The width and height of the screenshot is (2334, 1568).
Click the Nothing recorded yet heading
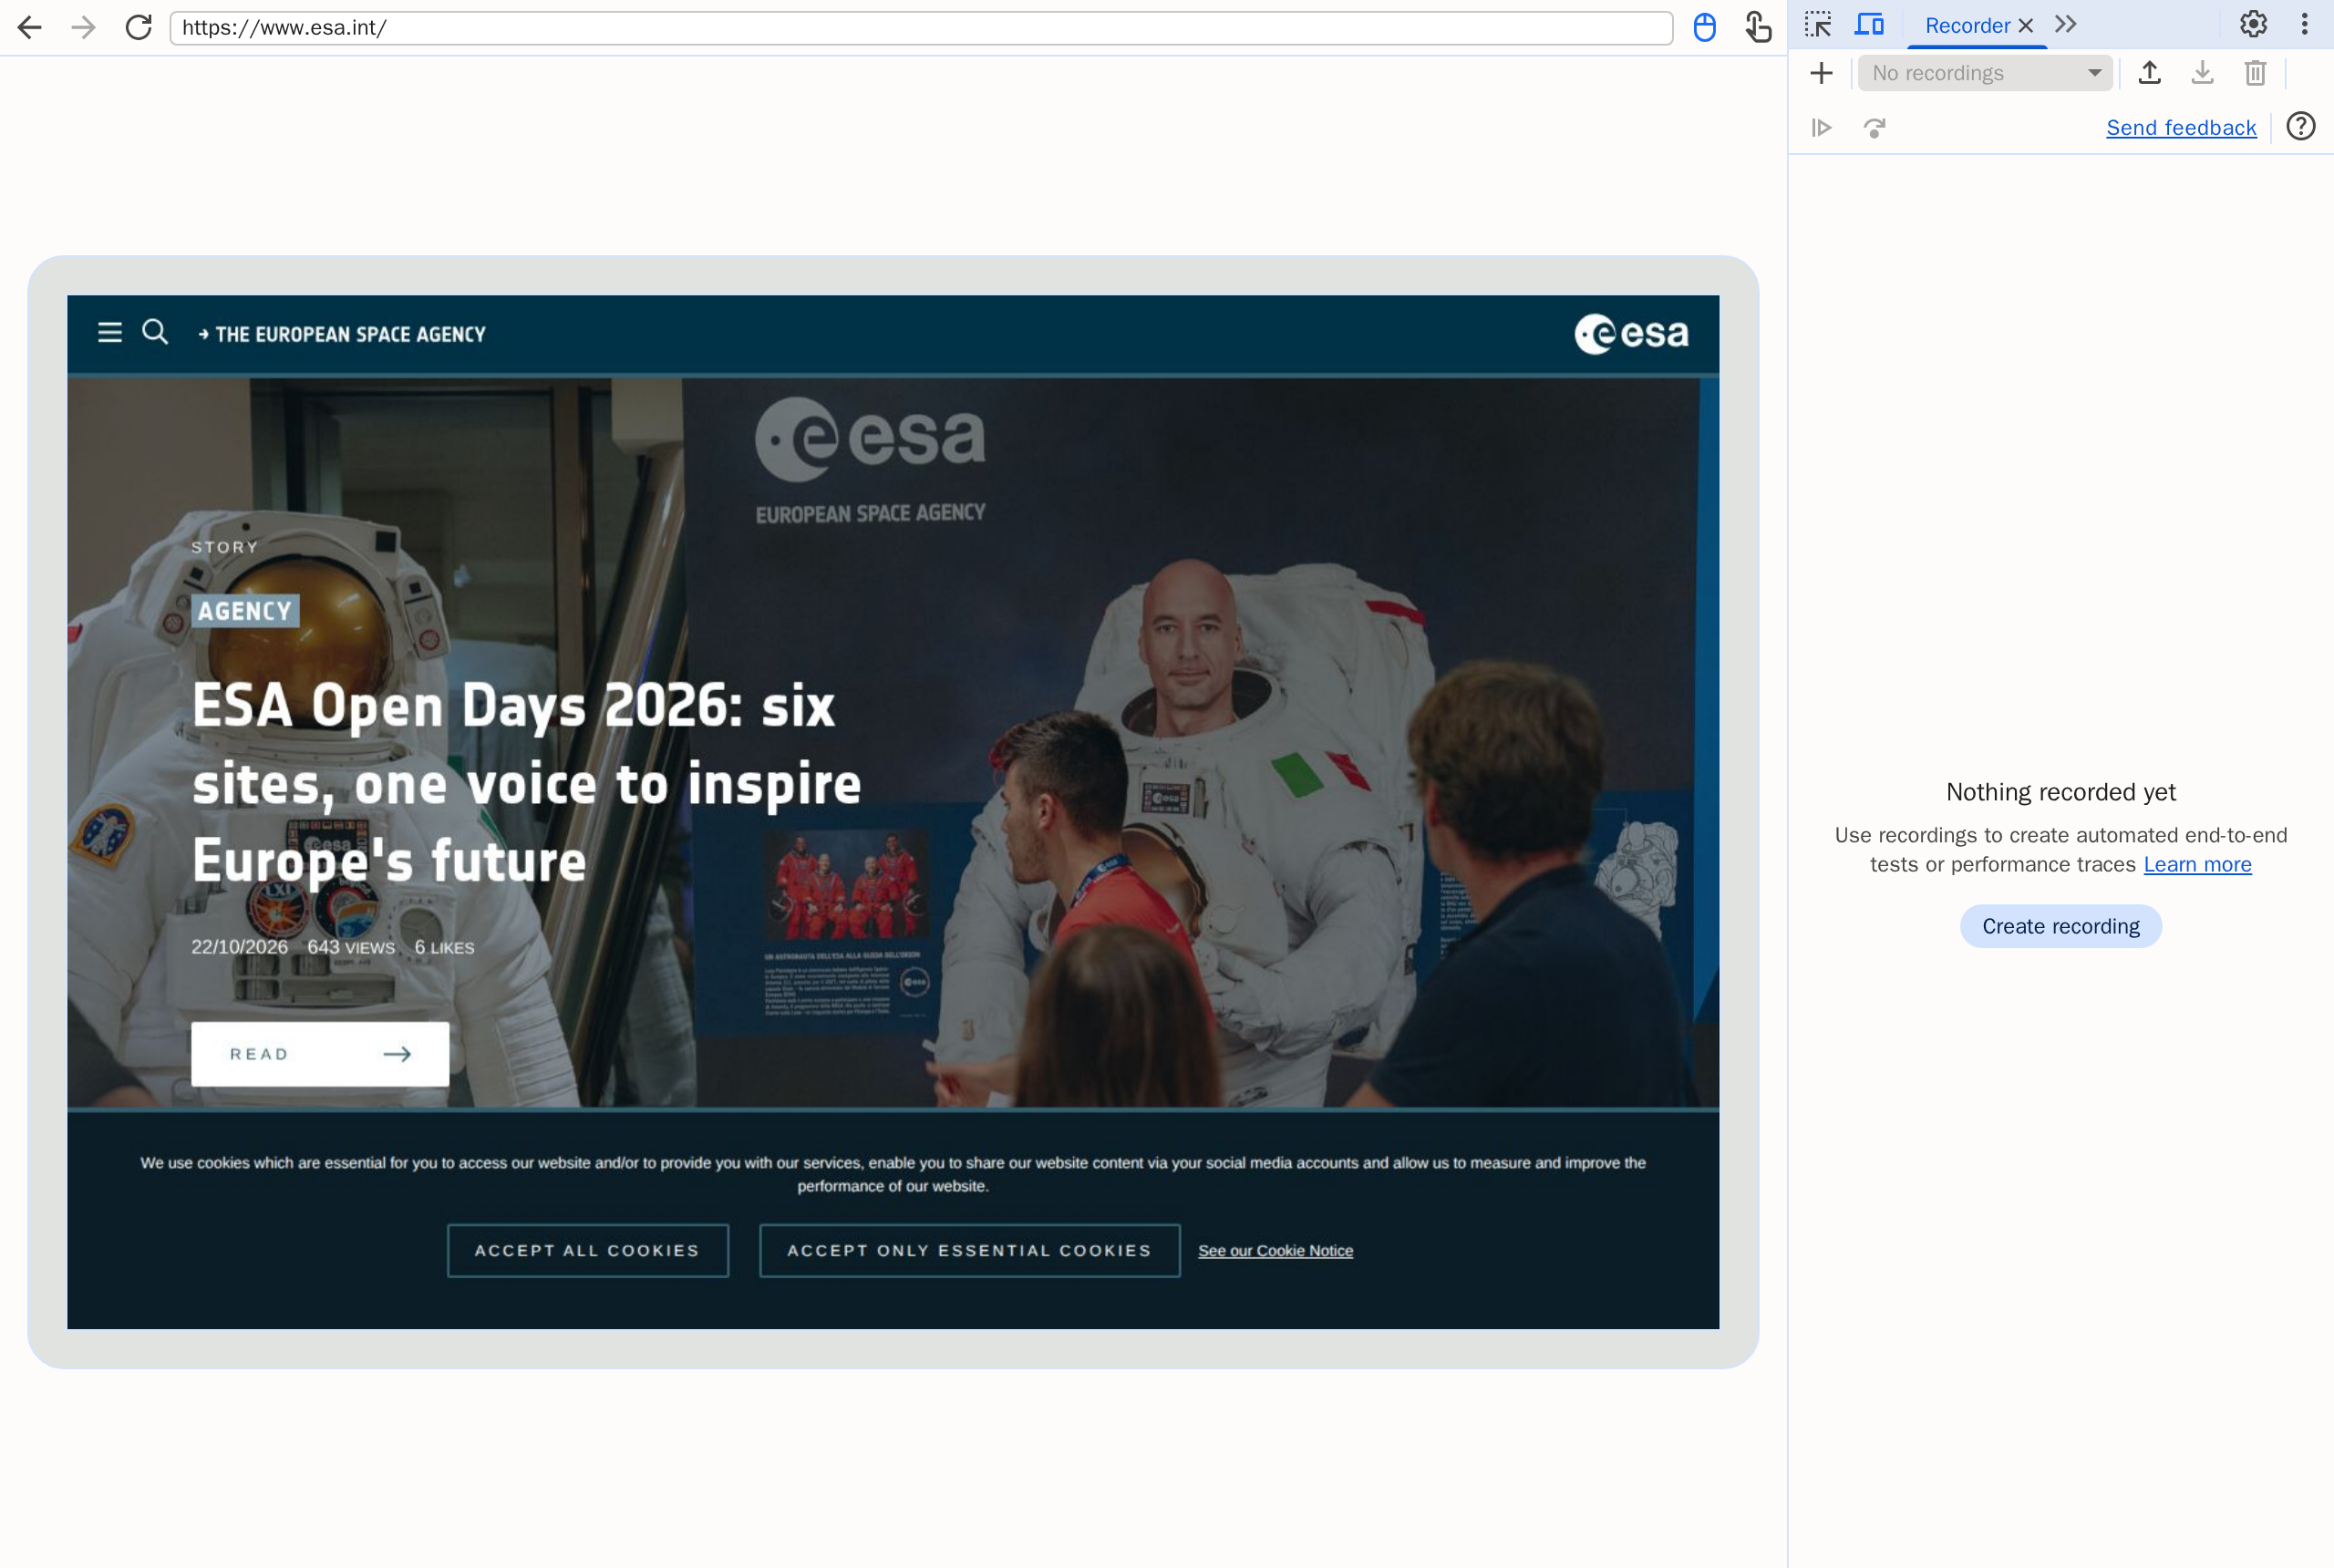click(2060, 792)
